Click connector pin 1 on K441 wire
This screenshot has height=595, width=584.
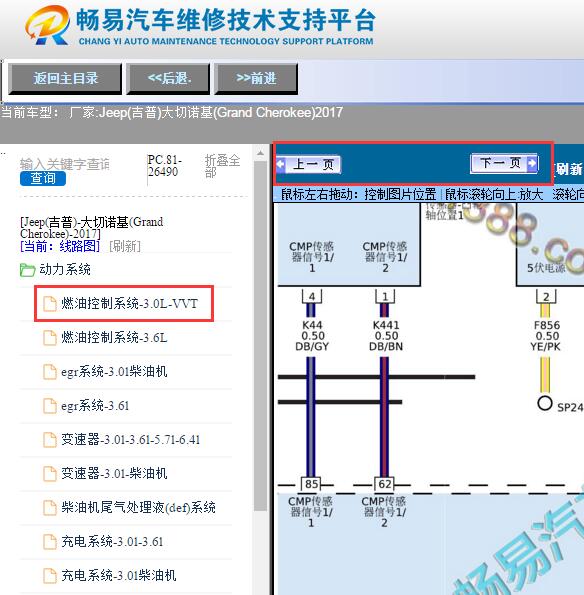coord(385,296)
